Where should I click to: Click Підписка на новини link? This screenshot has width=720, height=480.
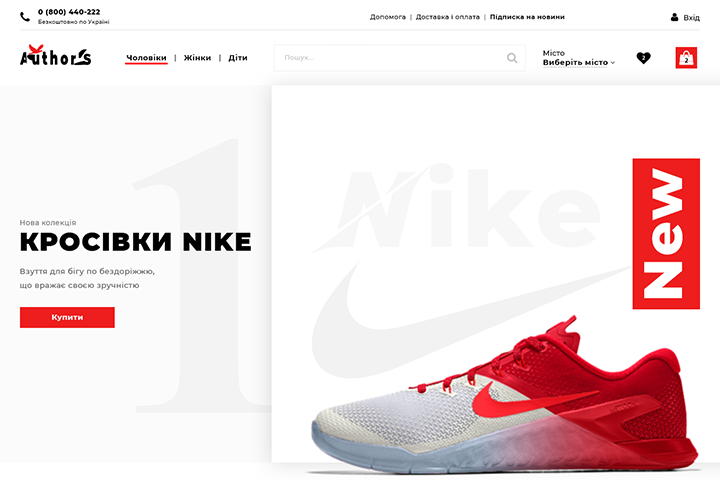[x=527, y=17]
